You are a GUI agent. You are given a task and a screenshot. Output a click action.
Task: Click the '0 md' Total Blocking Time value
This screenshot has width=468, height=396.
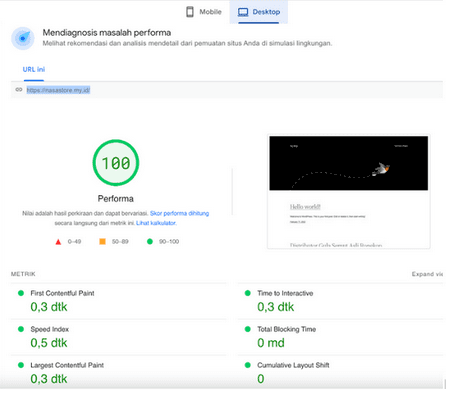coord(271,343)
